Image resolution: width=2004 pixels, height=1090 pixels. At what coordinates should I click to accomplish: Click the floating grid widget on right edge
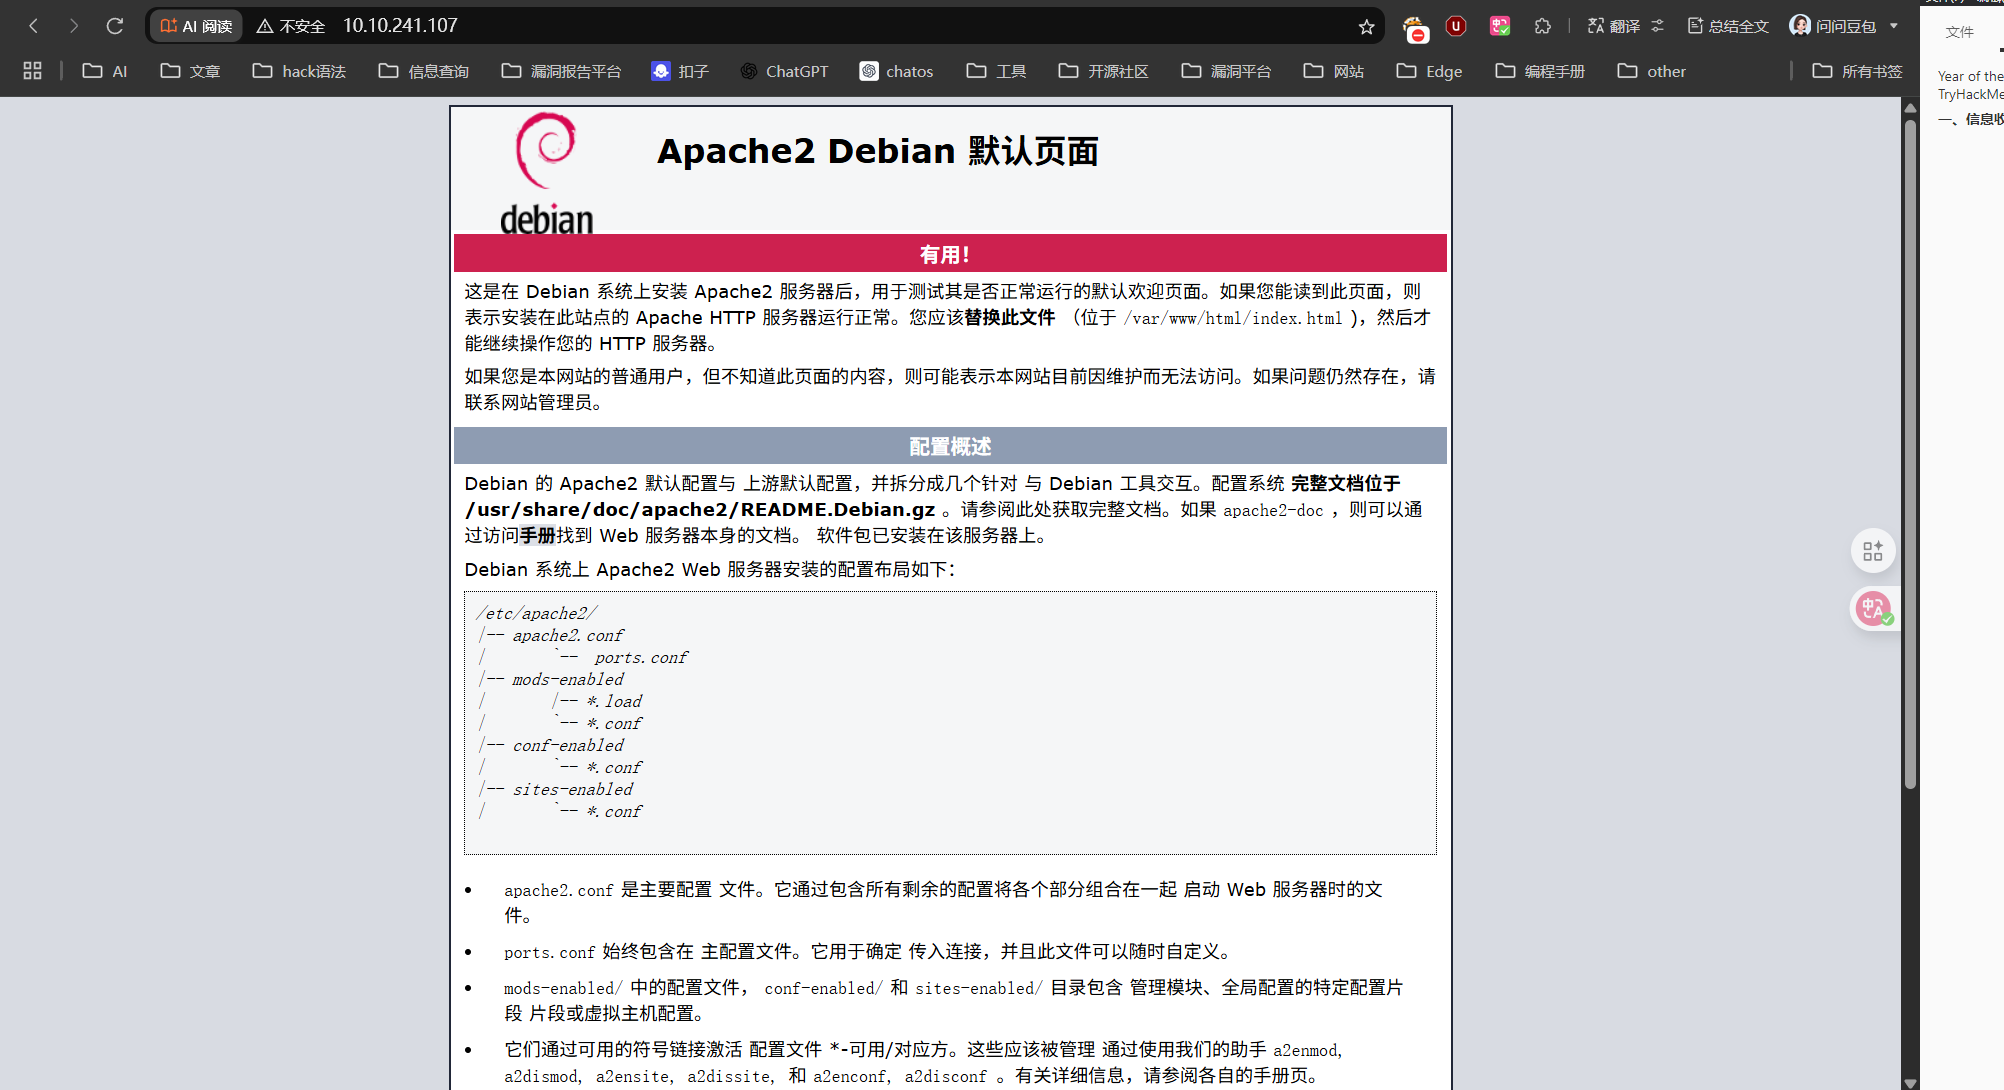(x=1872, y=551)
